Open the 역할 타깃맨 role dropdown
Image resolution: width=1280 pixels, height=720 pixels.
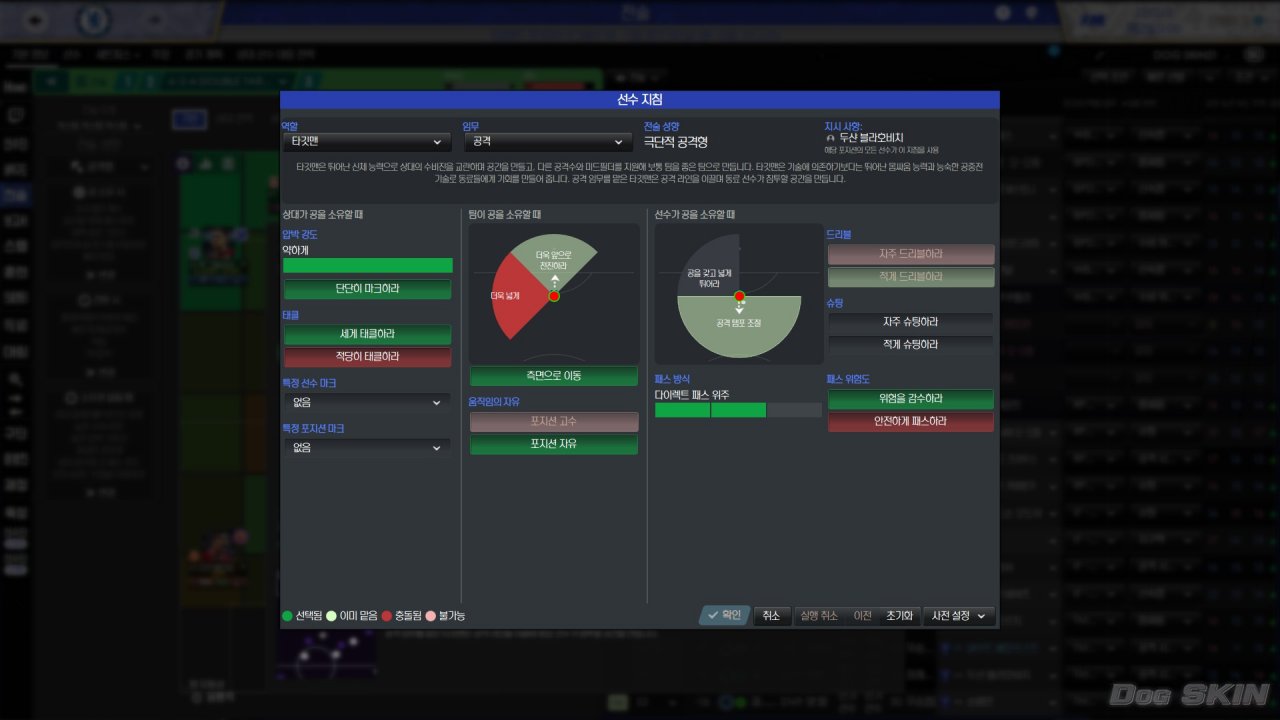point(366,142)
